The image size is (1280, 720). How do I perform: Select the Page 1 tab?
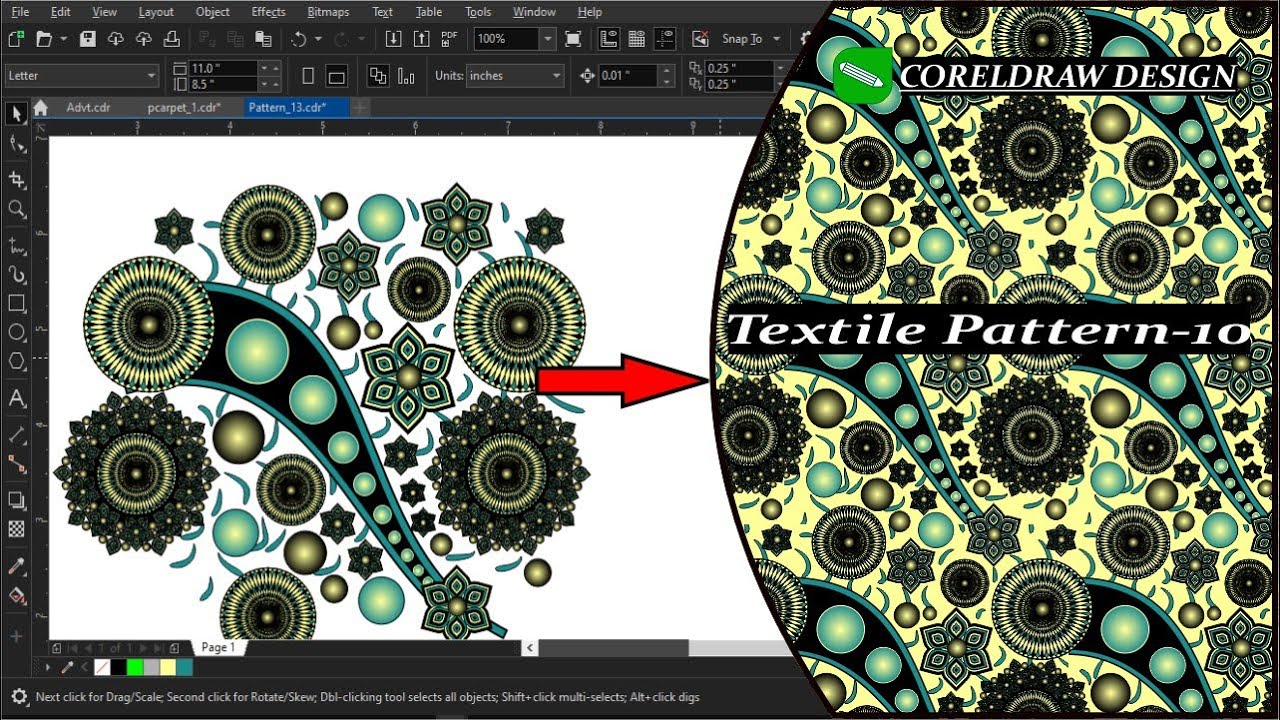tap(218, 648)
